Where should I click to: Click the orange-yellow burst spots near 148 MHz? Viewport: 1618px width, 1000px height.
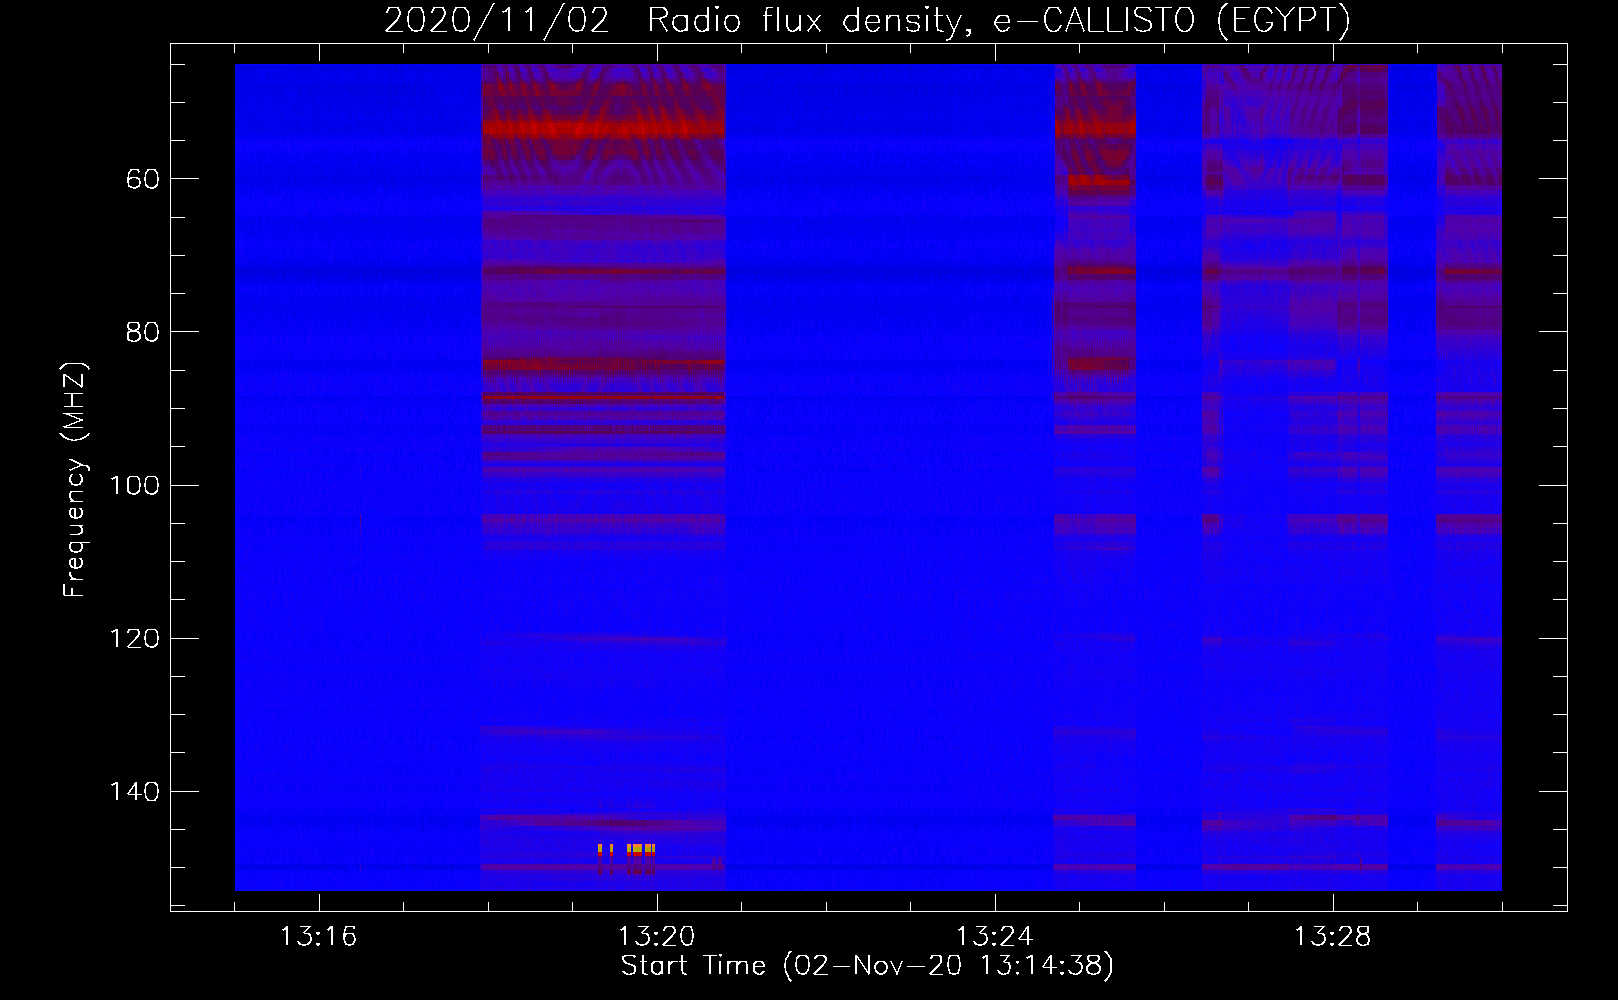point(627,851)
